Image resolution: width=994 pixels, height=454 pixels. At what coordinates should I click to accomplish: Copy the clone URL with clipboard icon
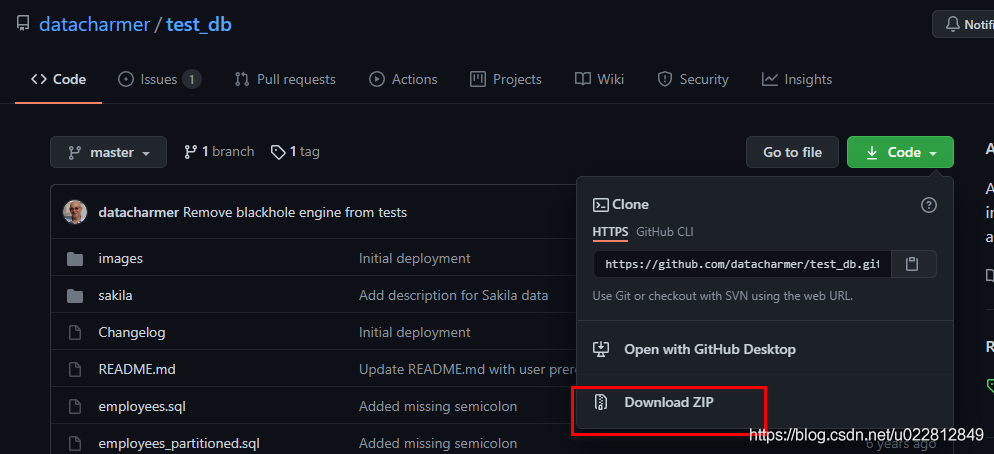click(913, 264)
